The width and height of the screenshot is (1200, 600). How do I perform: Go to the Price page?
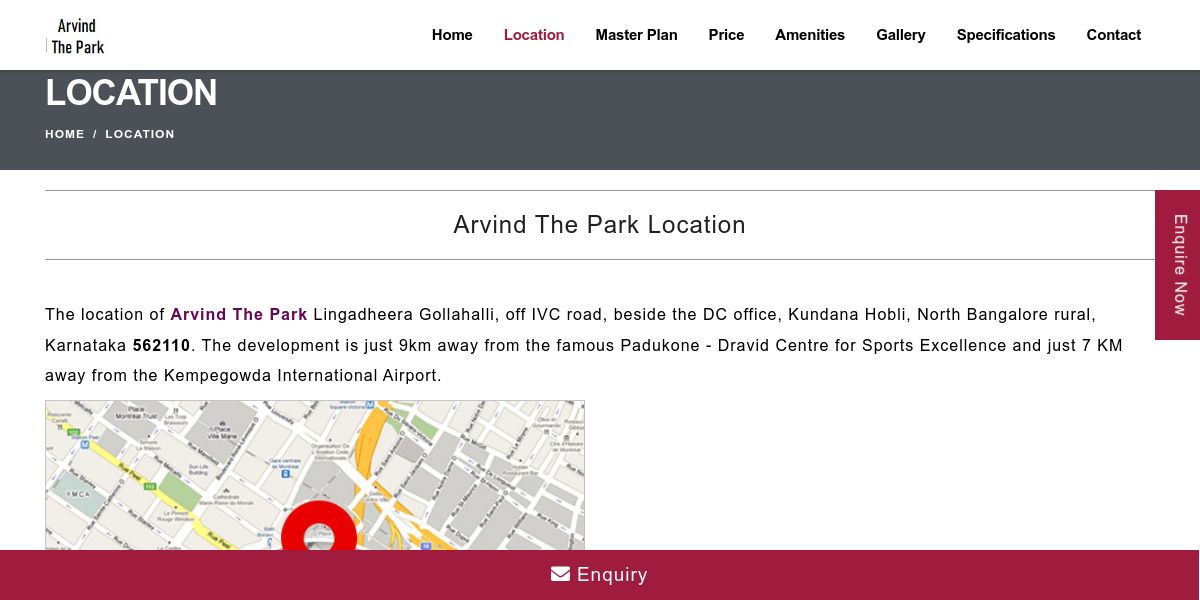tap(726, 35)
